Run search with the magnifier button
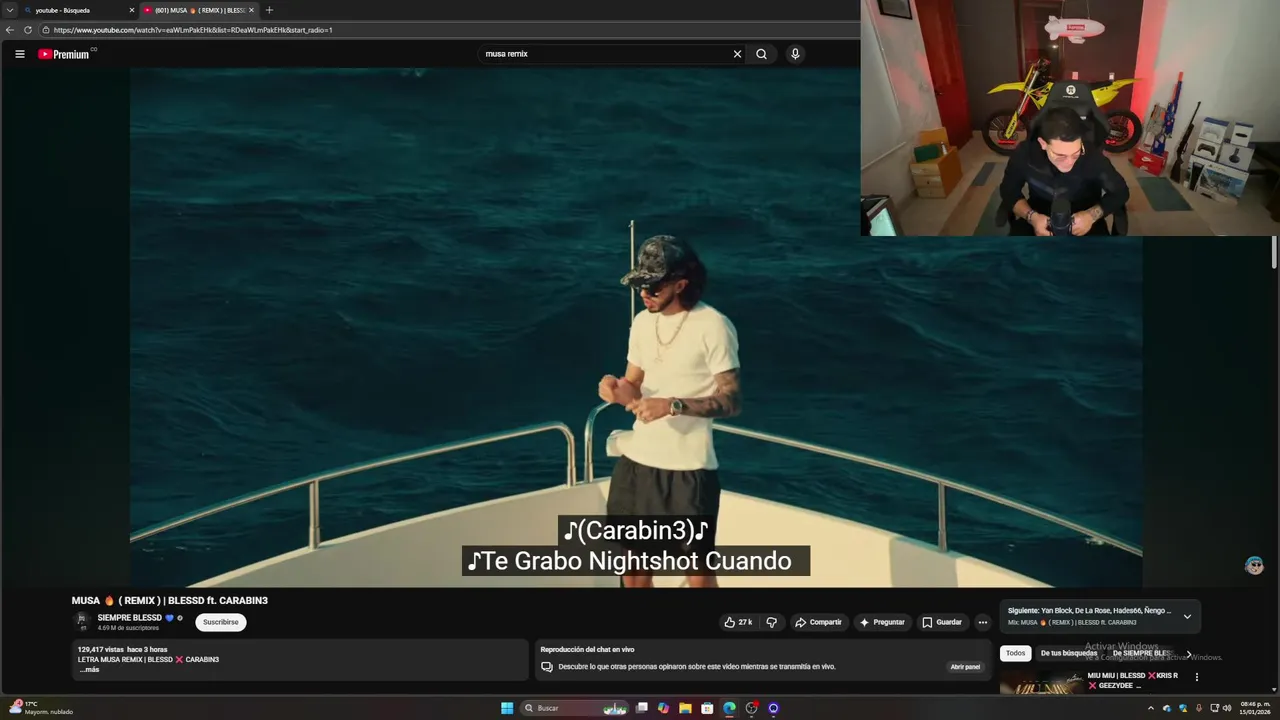The width and height of the screenshot is (1280, 720). pos(762,54)
